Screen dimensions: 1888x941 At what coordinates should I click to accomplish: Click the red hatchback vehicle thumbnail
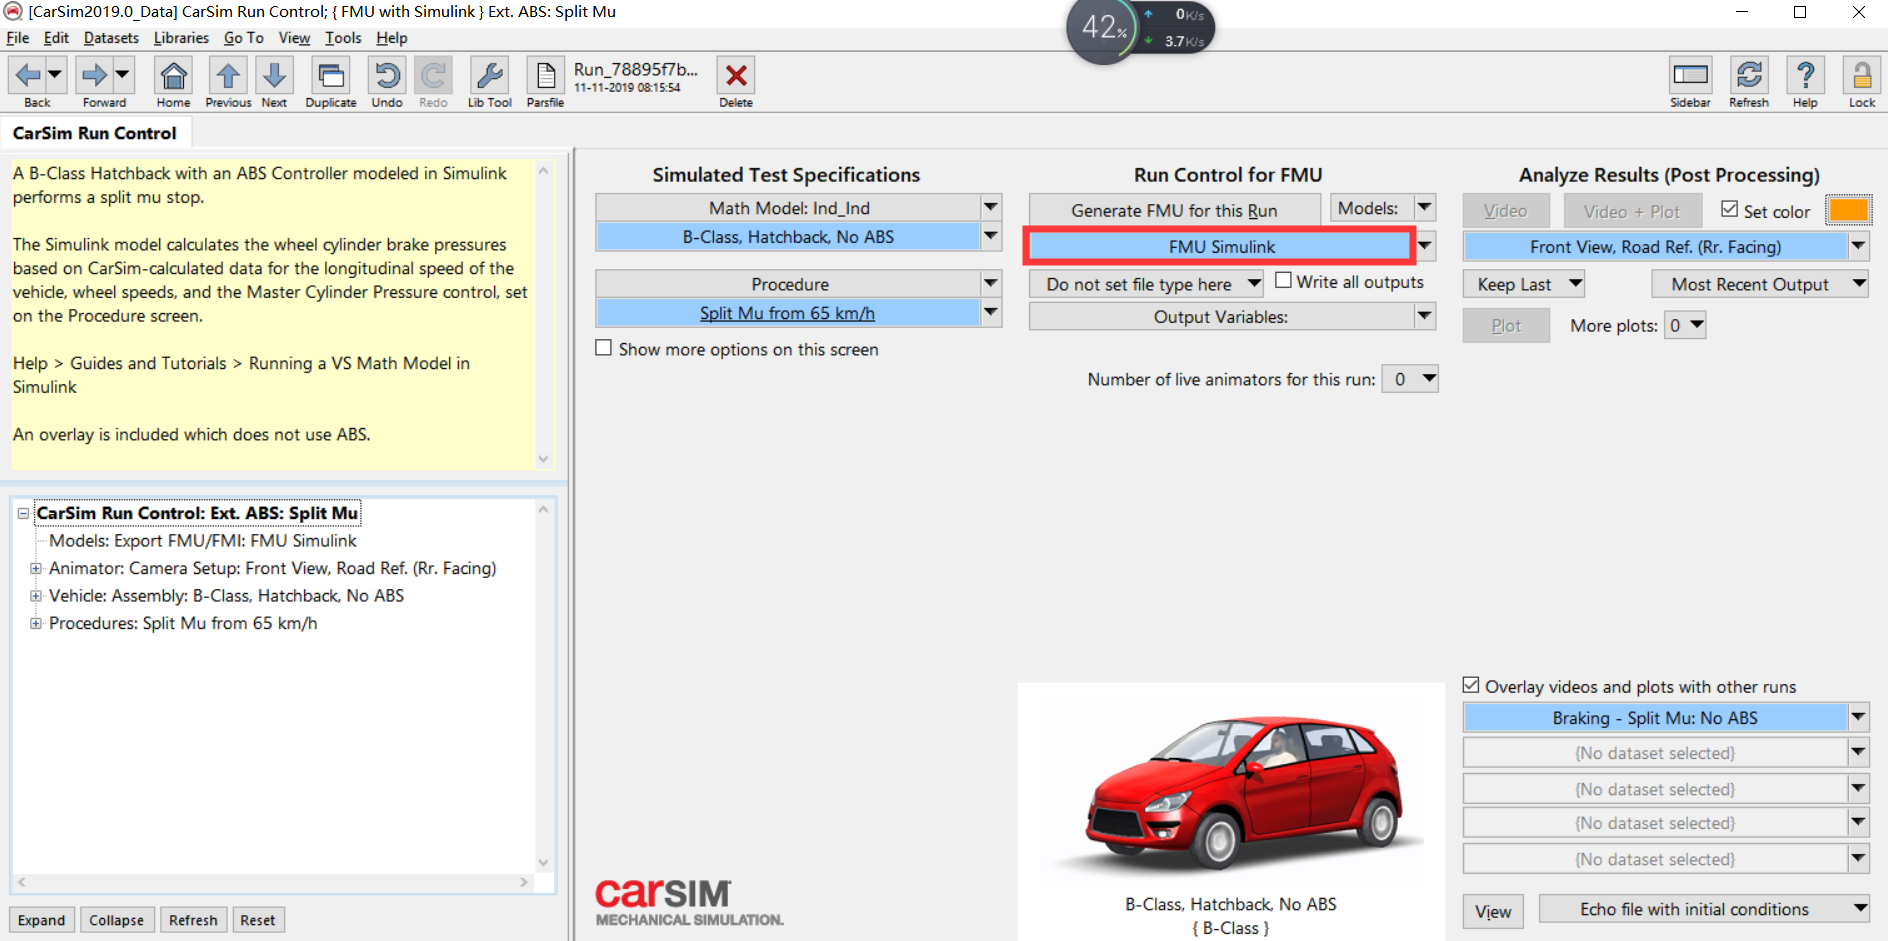click(x=1231, y=790)
